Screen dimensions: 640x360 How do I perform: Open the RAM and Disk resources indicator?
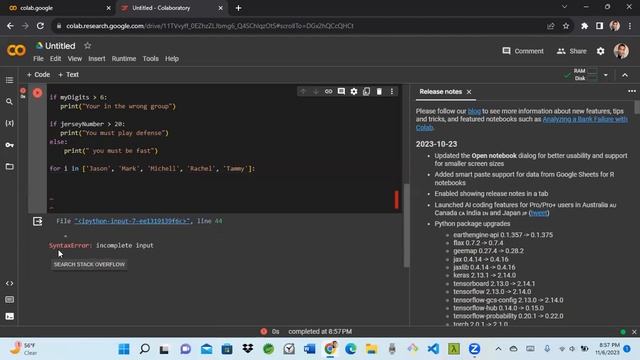click(x=580, y=75)
